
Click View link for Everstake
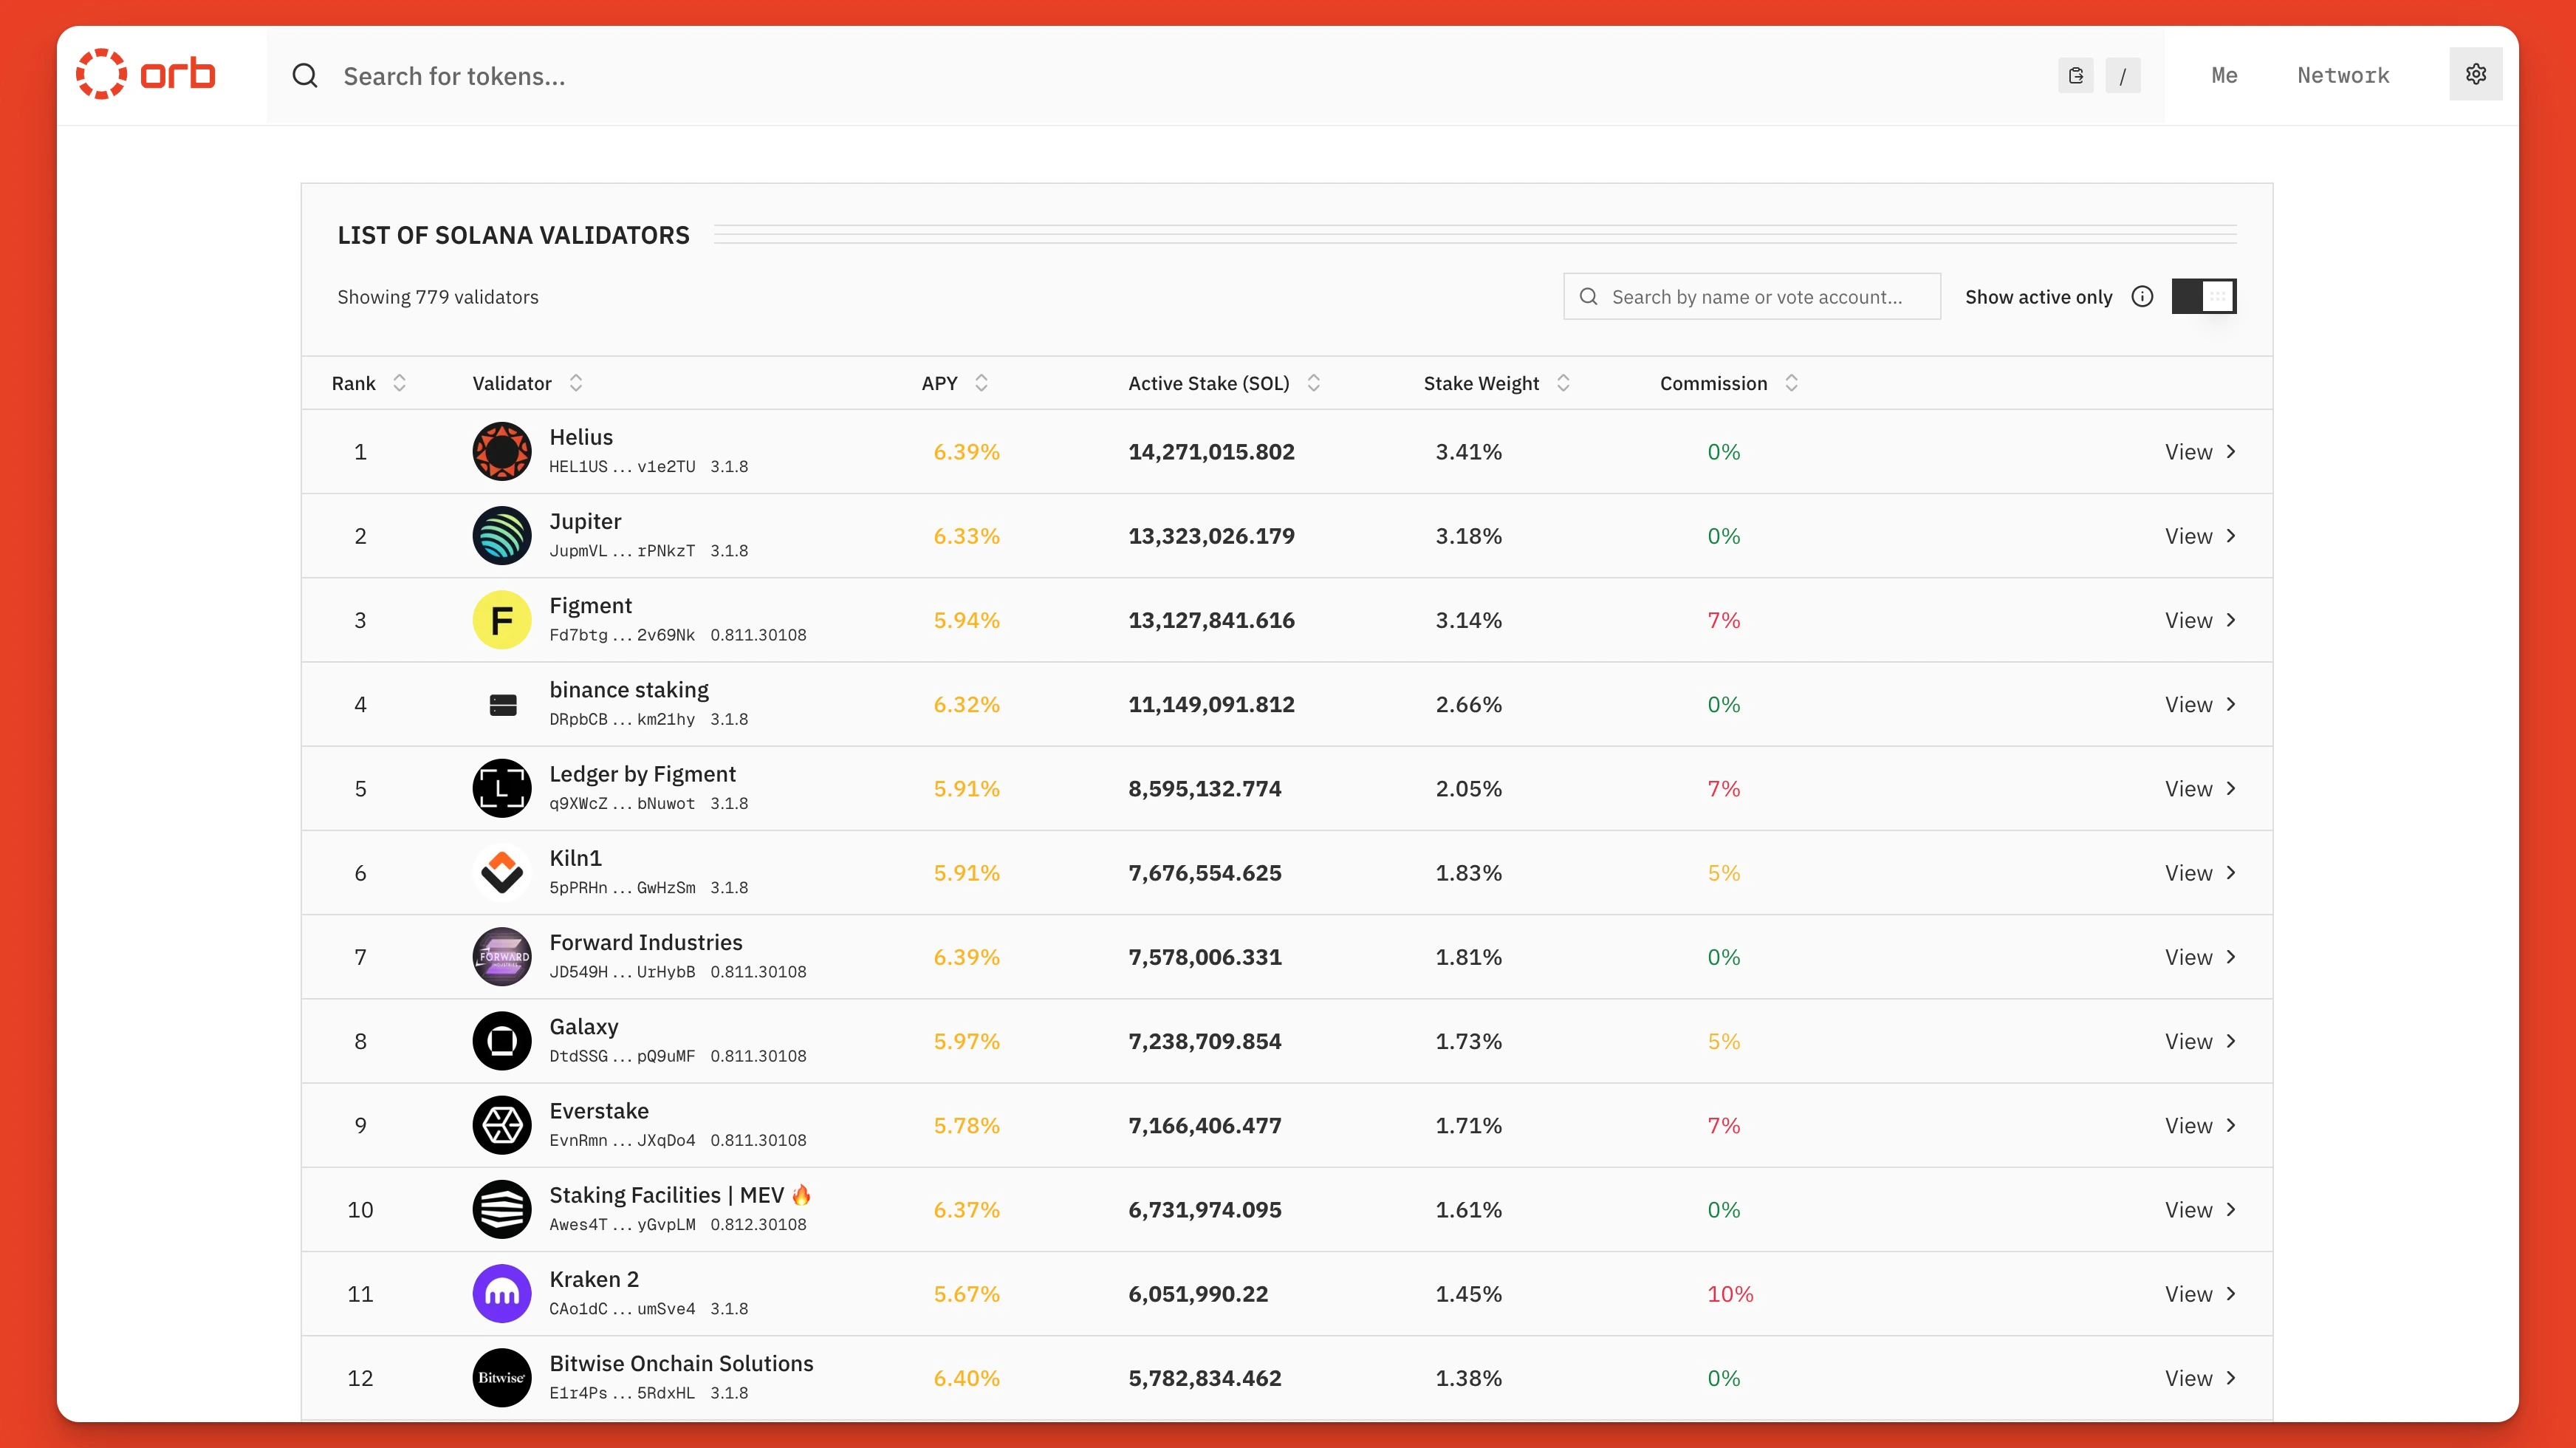tap(2199, 1126)
